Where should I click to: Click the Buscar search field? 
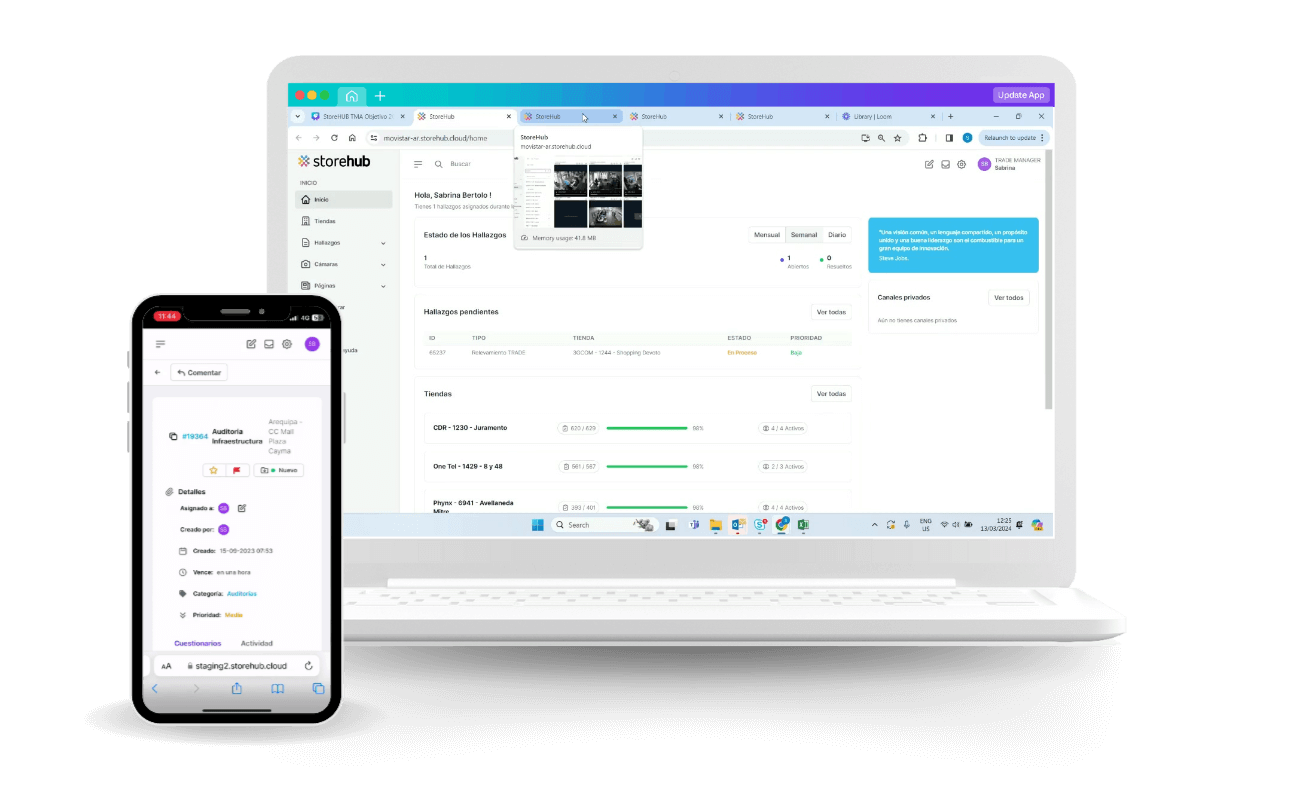click(x=460, y=164)
